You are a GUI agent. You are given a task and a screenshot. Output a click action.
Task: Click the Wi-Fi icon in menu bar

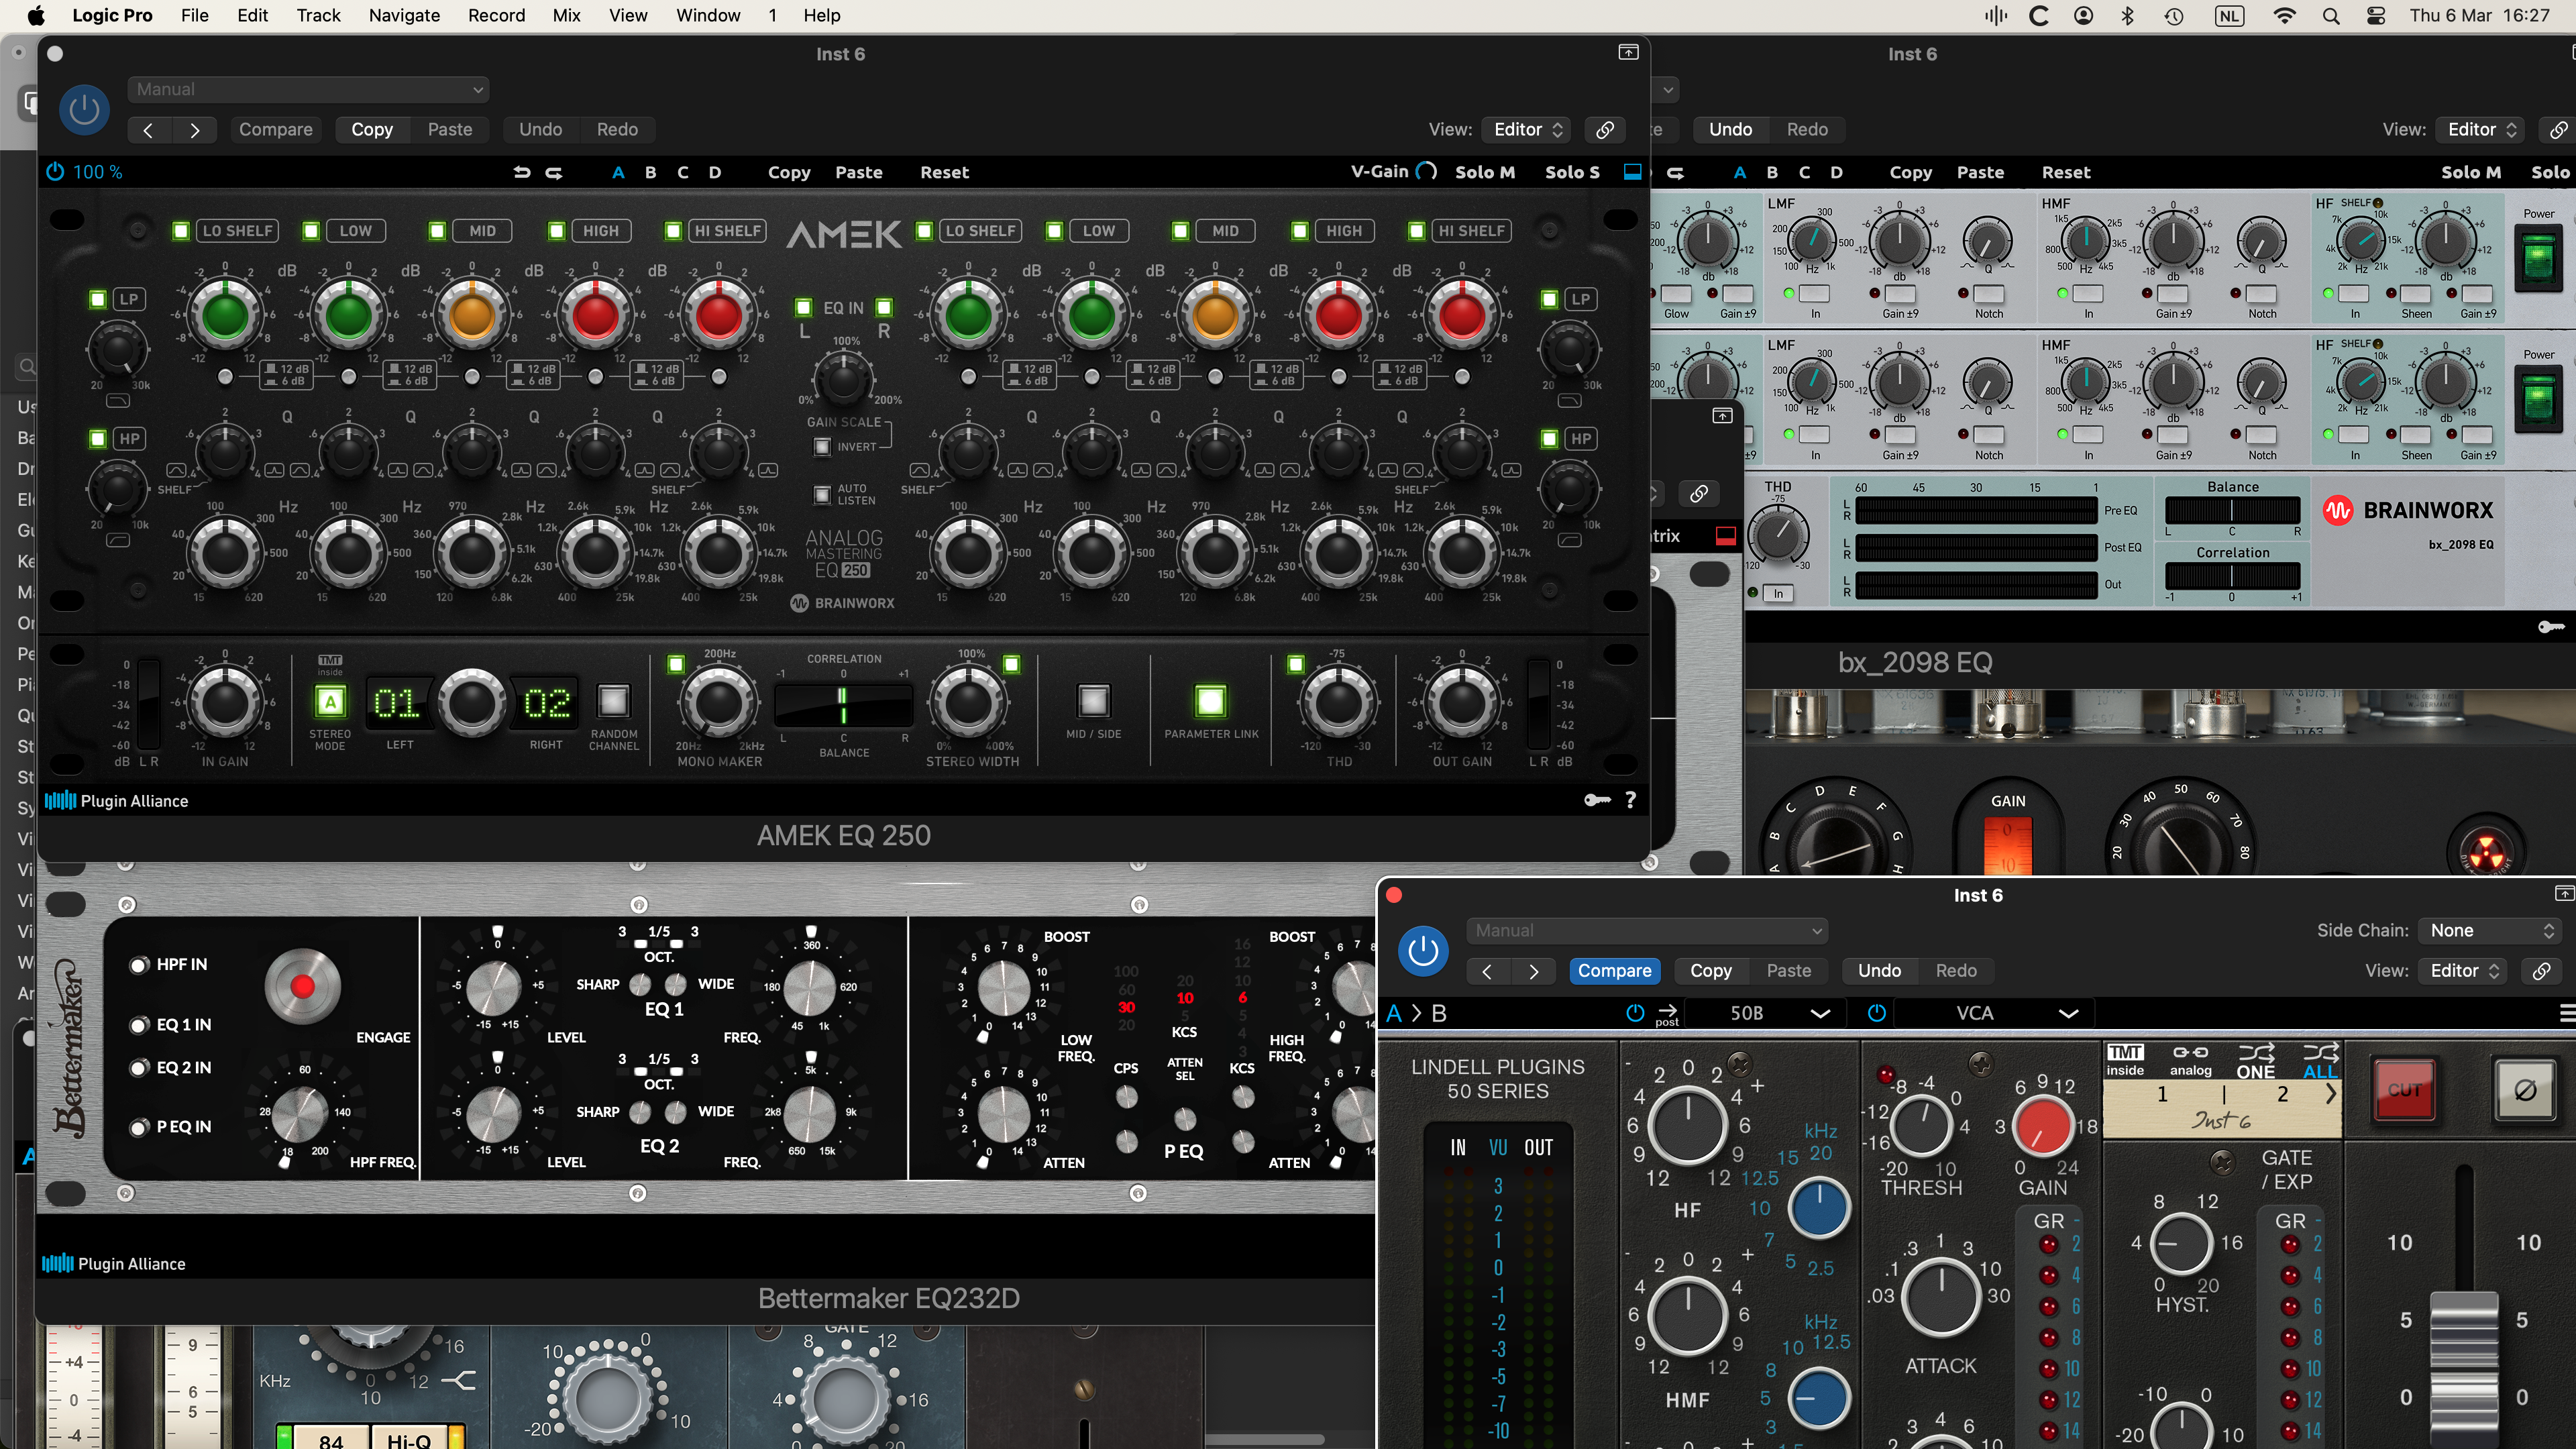2284,16
